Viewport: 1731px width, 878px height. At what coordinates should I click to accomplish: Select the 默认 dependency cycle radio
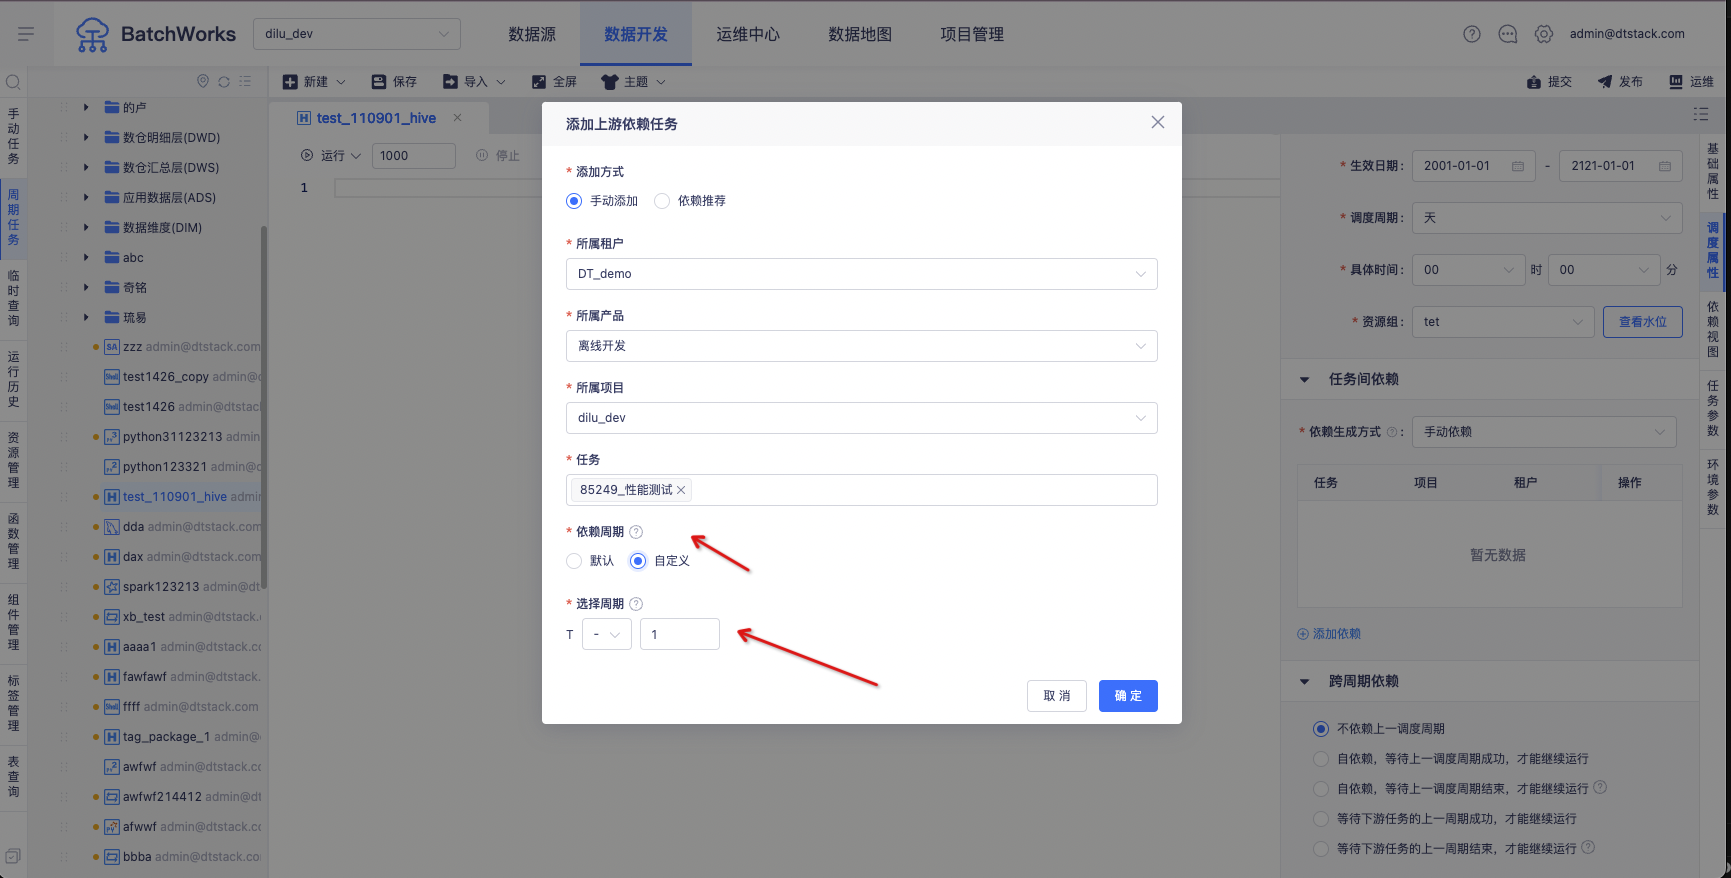(x=574, y=561)
